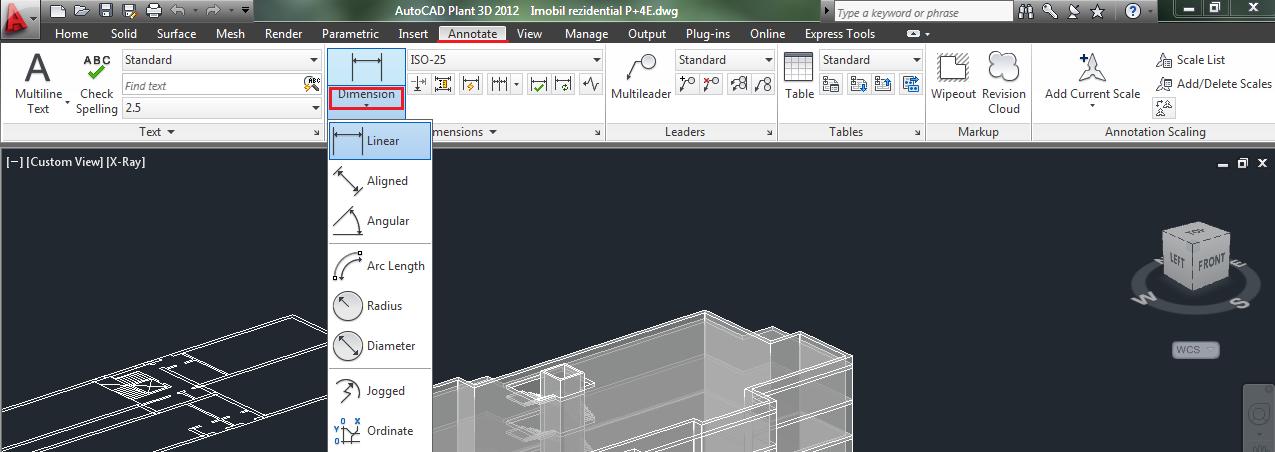Click the New drawing icon in quick access toolbar
This screenshot has height=452, width=1275.
point(58,12)
